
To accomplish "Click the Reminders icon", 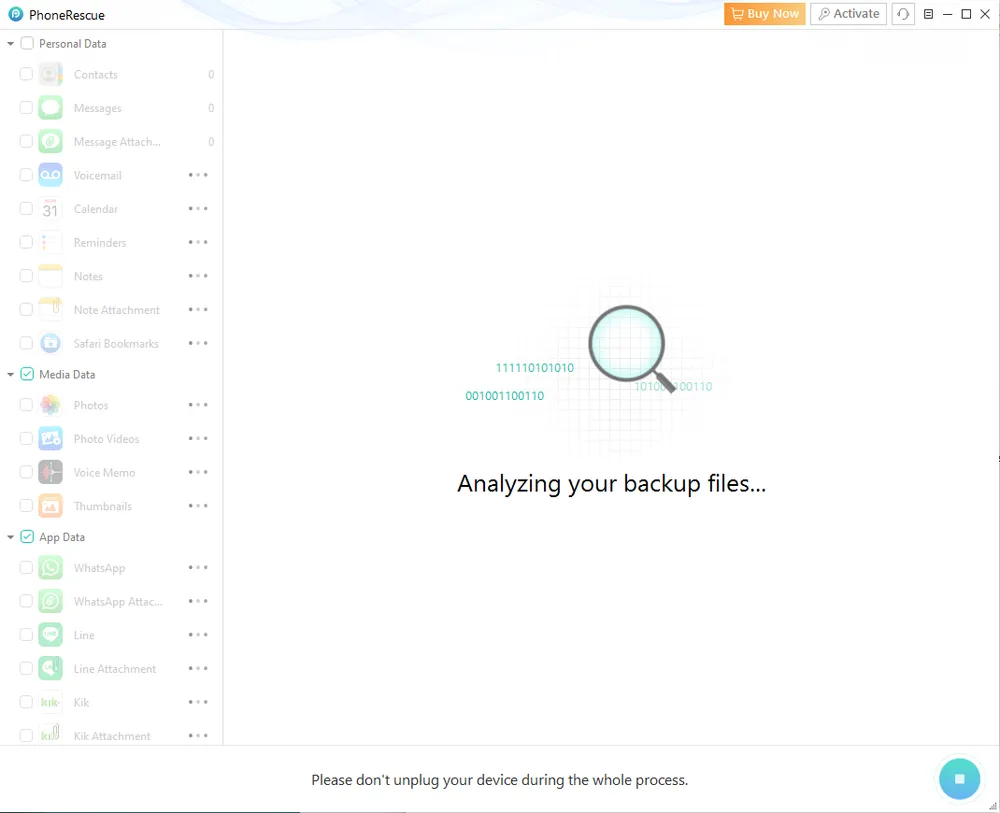I will 50,242.
